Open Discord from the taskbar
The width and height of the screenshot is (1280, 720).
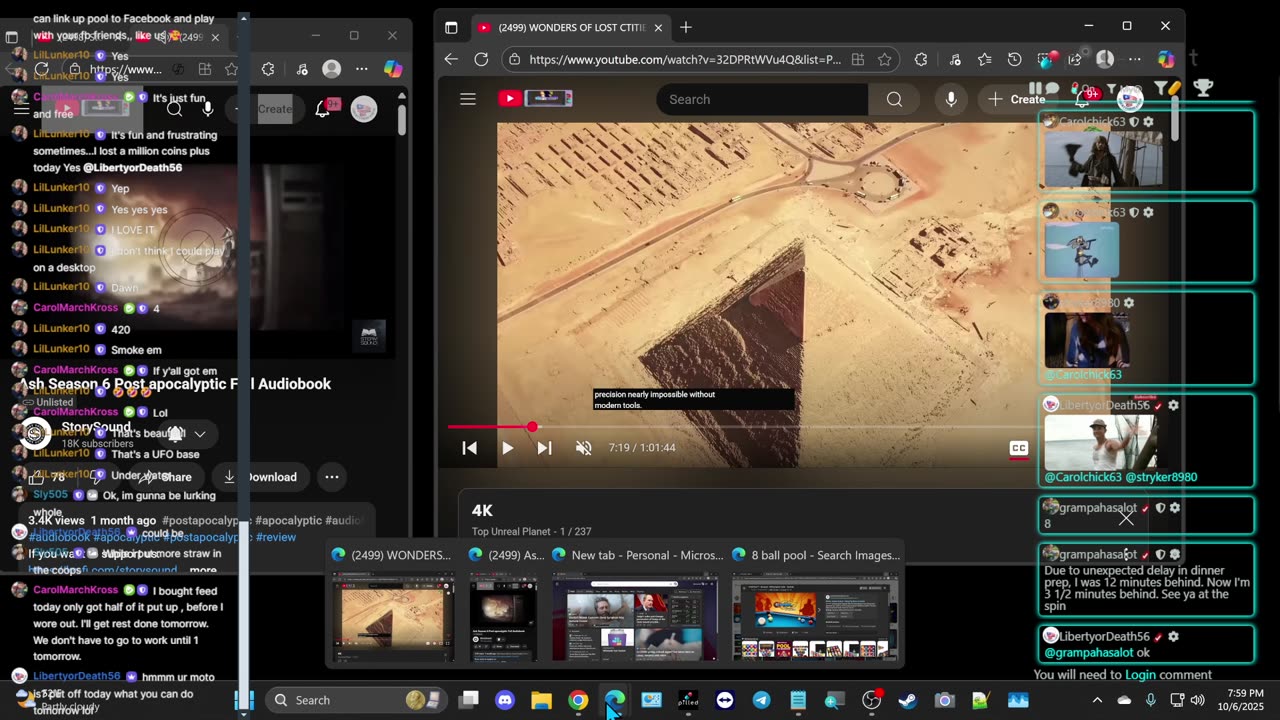(505, 700)
